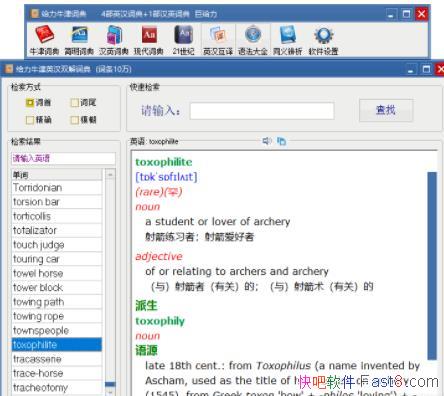This screenshot has width=444, height=396.
Task: Focus the 请输入 quick search input box
Action: point(262,111)
